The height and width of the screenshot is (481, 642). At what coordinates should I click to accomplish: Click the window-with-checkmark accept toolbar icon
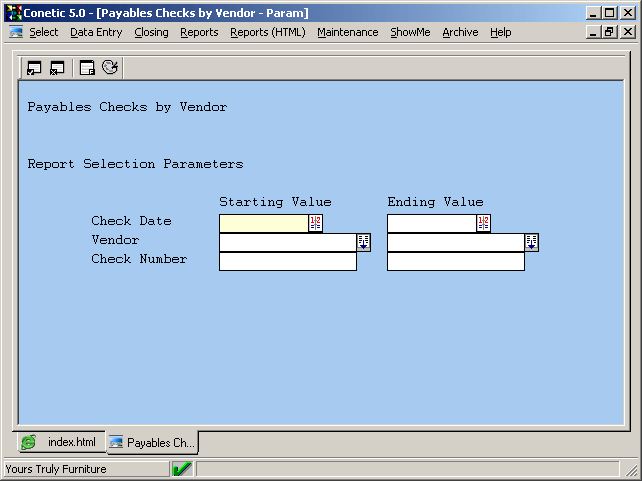(34, 68)
